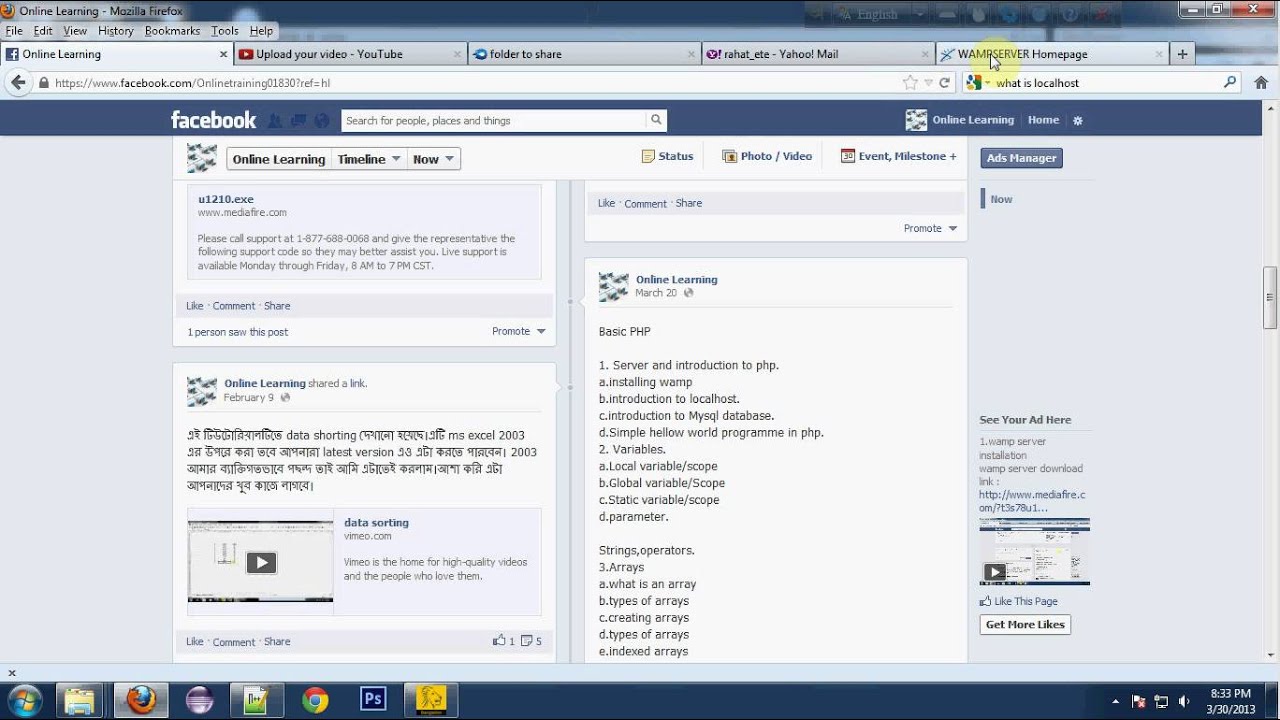Close the Upload your video - YouTube tab
This screenshot has width=1280, height=720.
coord(457,54)
